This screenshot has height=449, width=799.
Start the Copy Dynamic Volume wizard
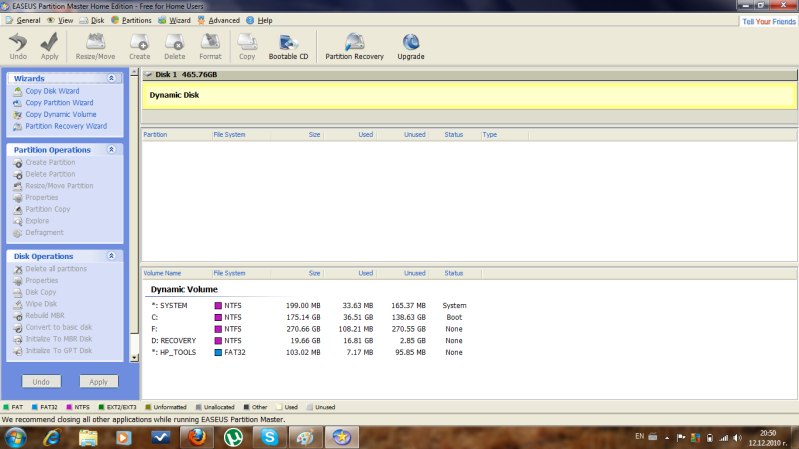pyautogui.click(x=61, y=114)
